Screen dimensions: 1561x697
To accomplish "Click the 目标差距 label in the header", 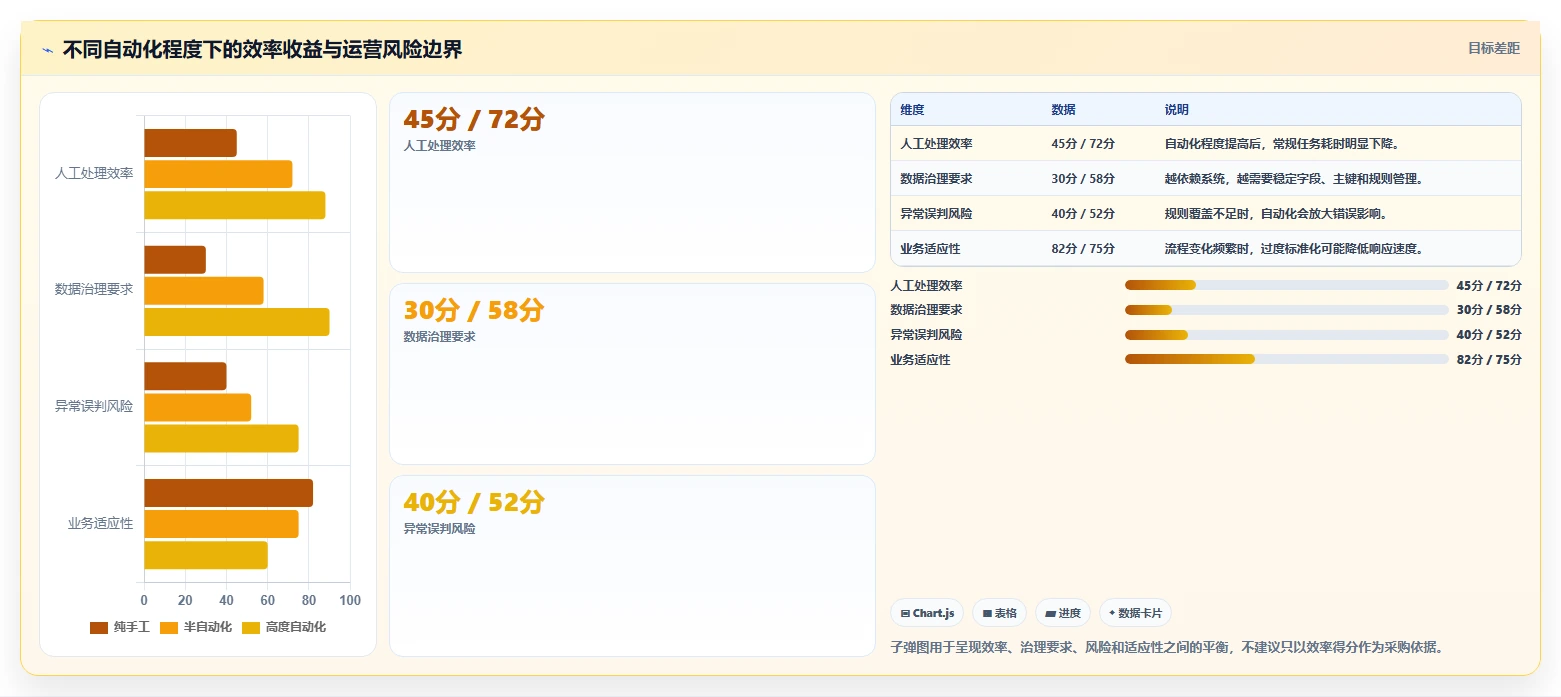I will pos(1493,48).
